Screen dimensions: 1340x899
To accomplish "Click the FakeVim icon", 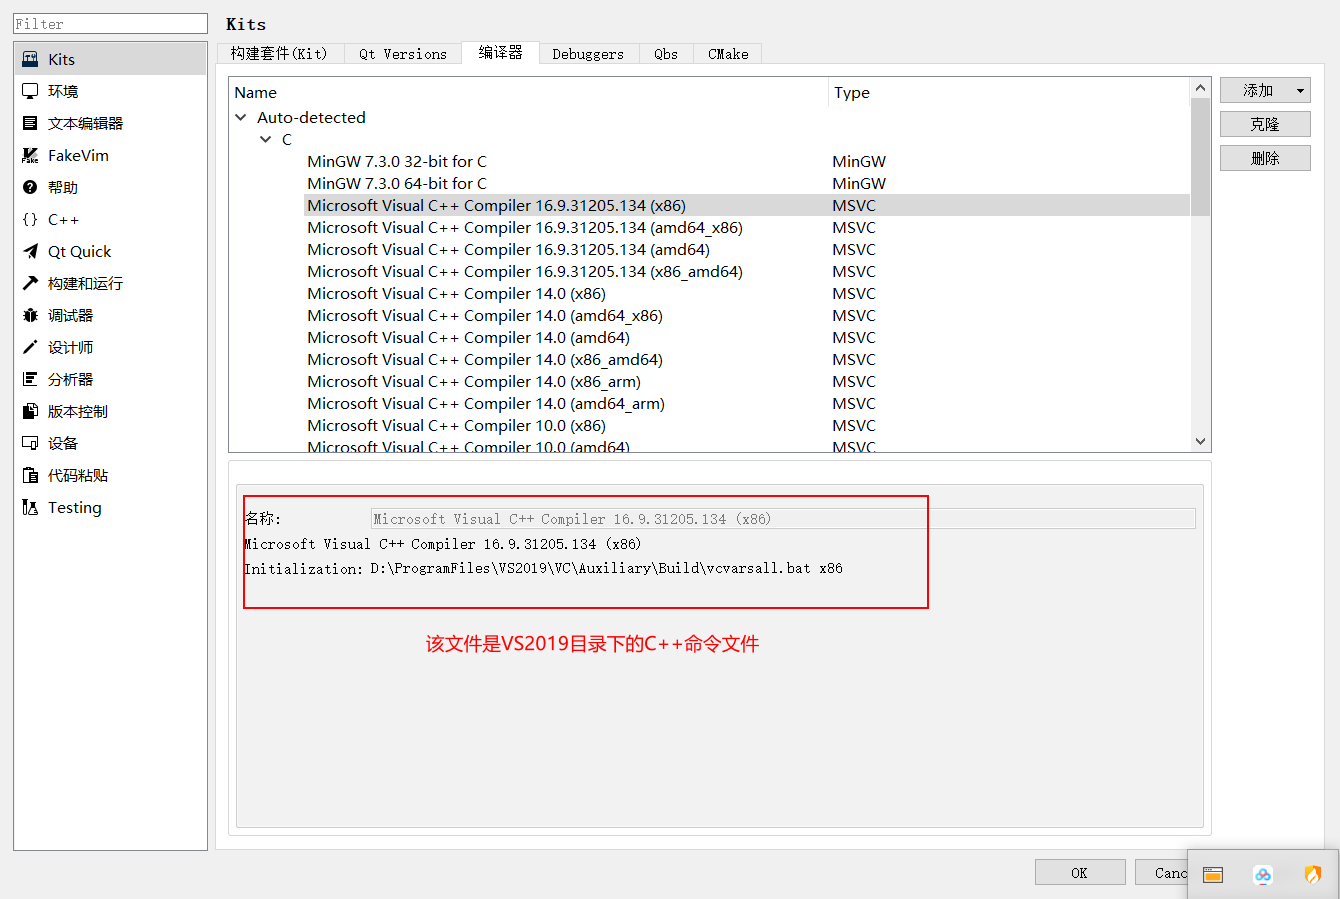I will click(30, 155).
